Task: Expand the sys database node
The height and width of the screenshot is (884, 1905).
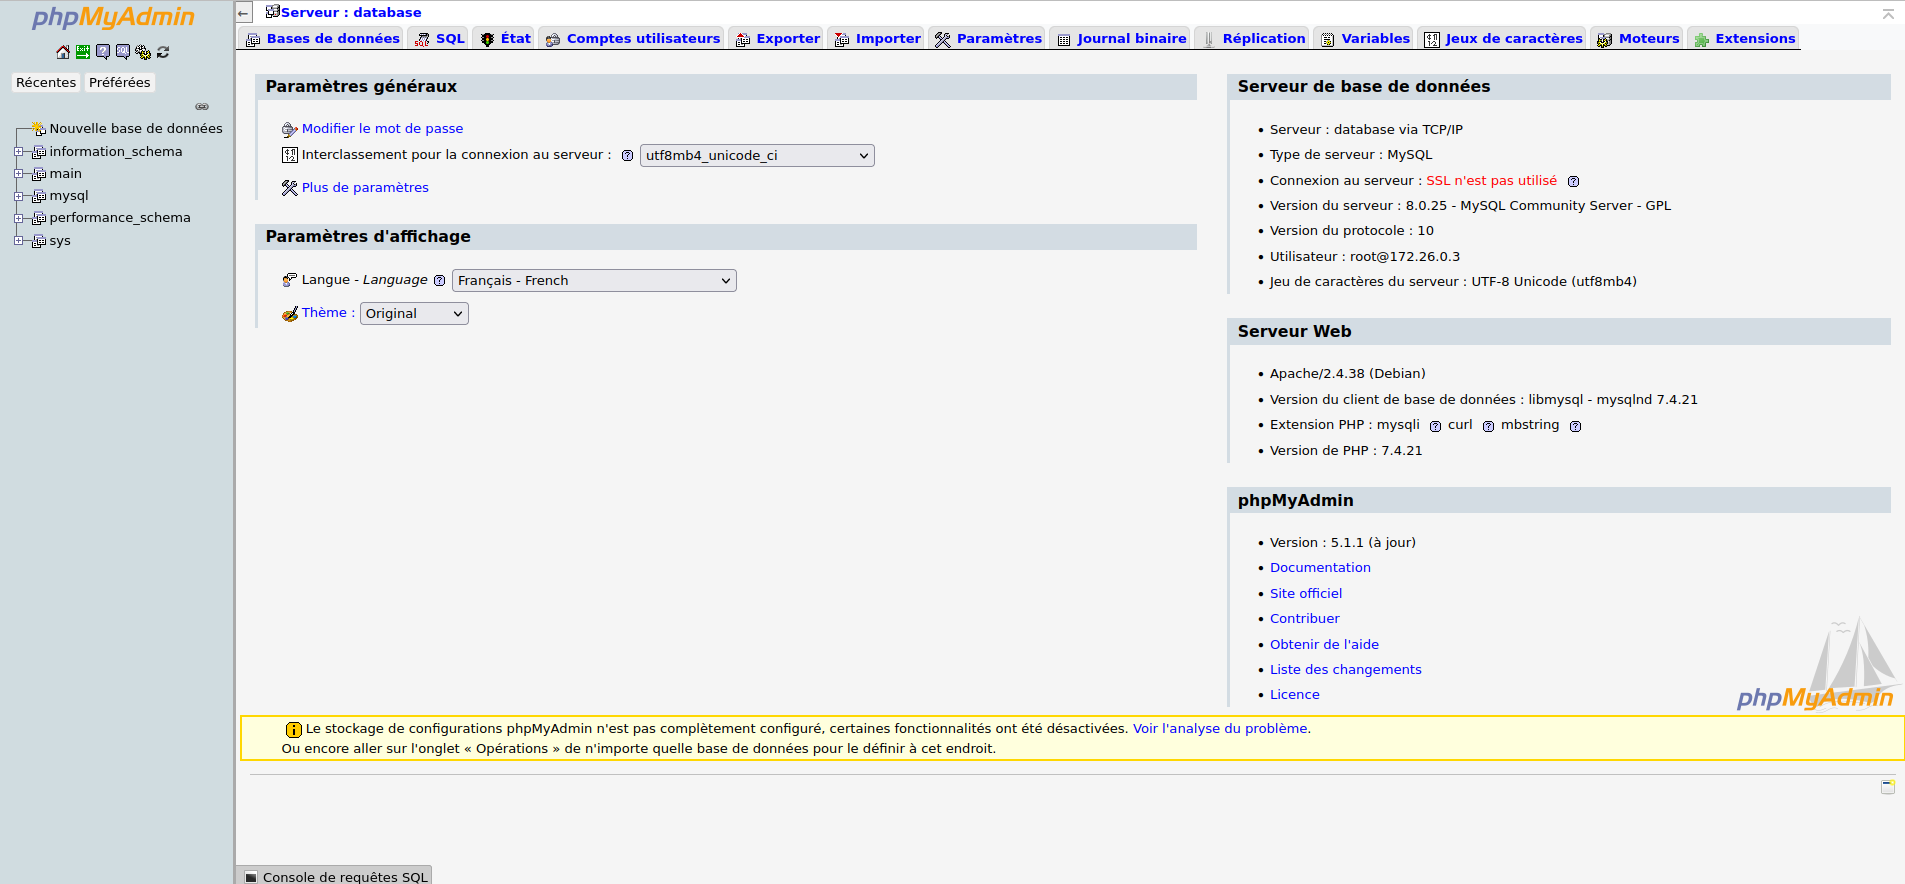Action: [x=18, y=241]
